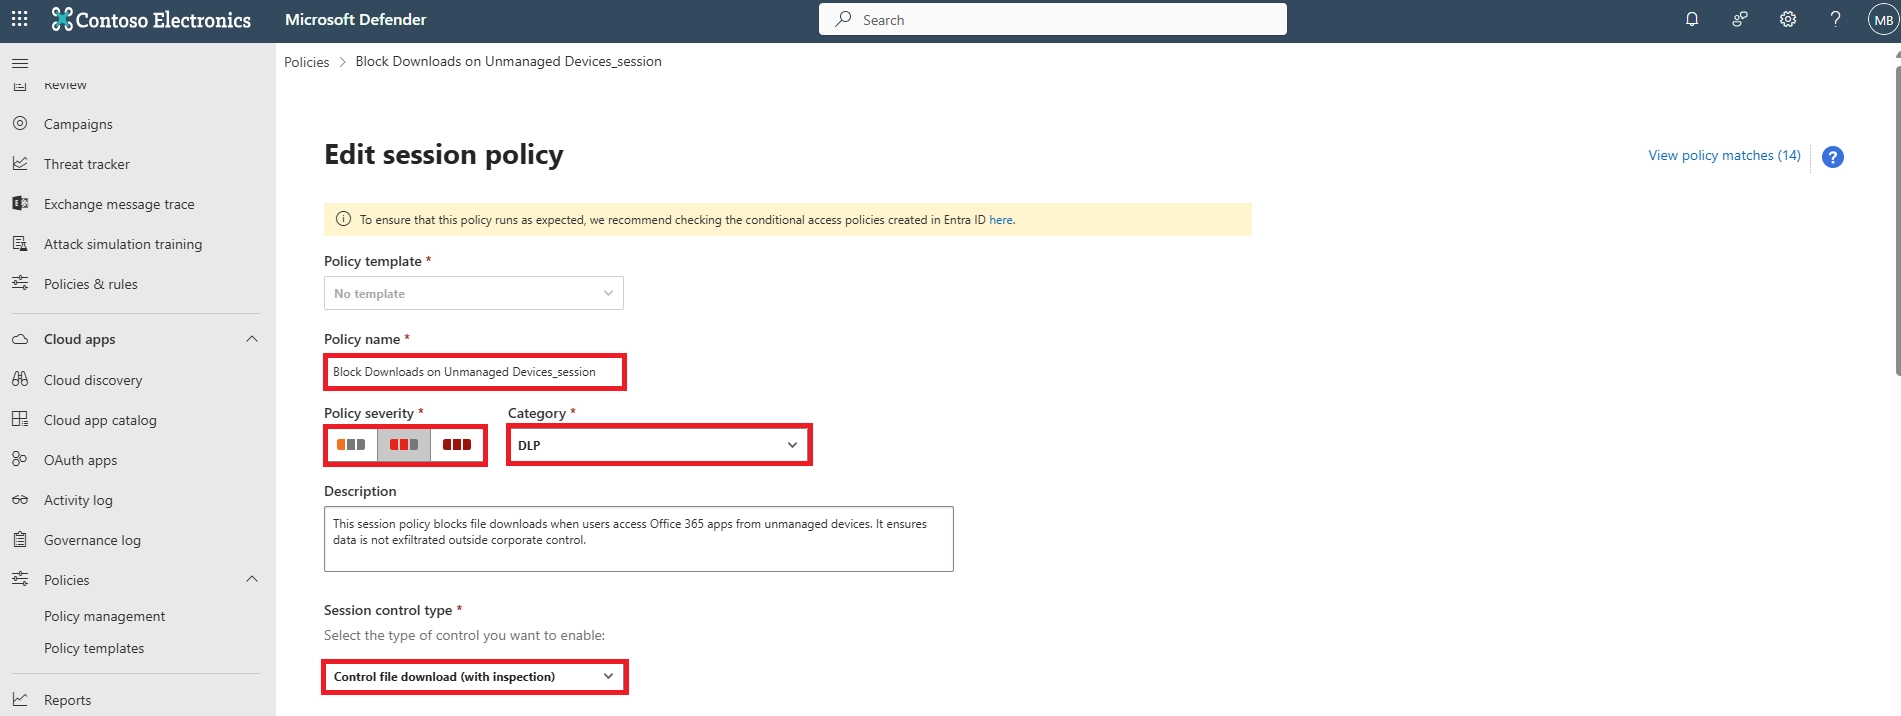Click the Governance log clipboard icon
1901x716 pixels.
20,540
